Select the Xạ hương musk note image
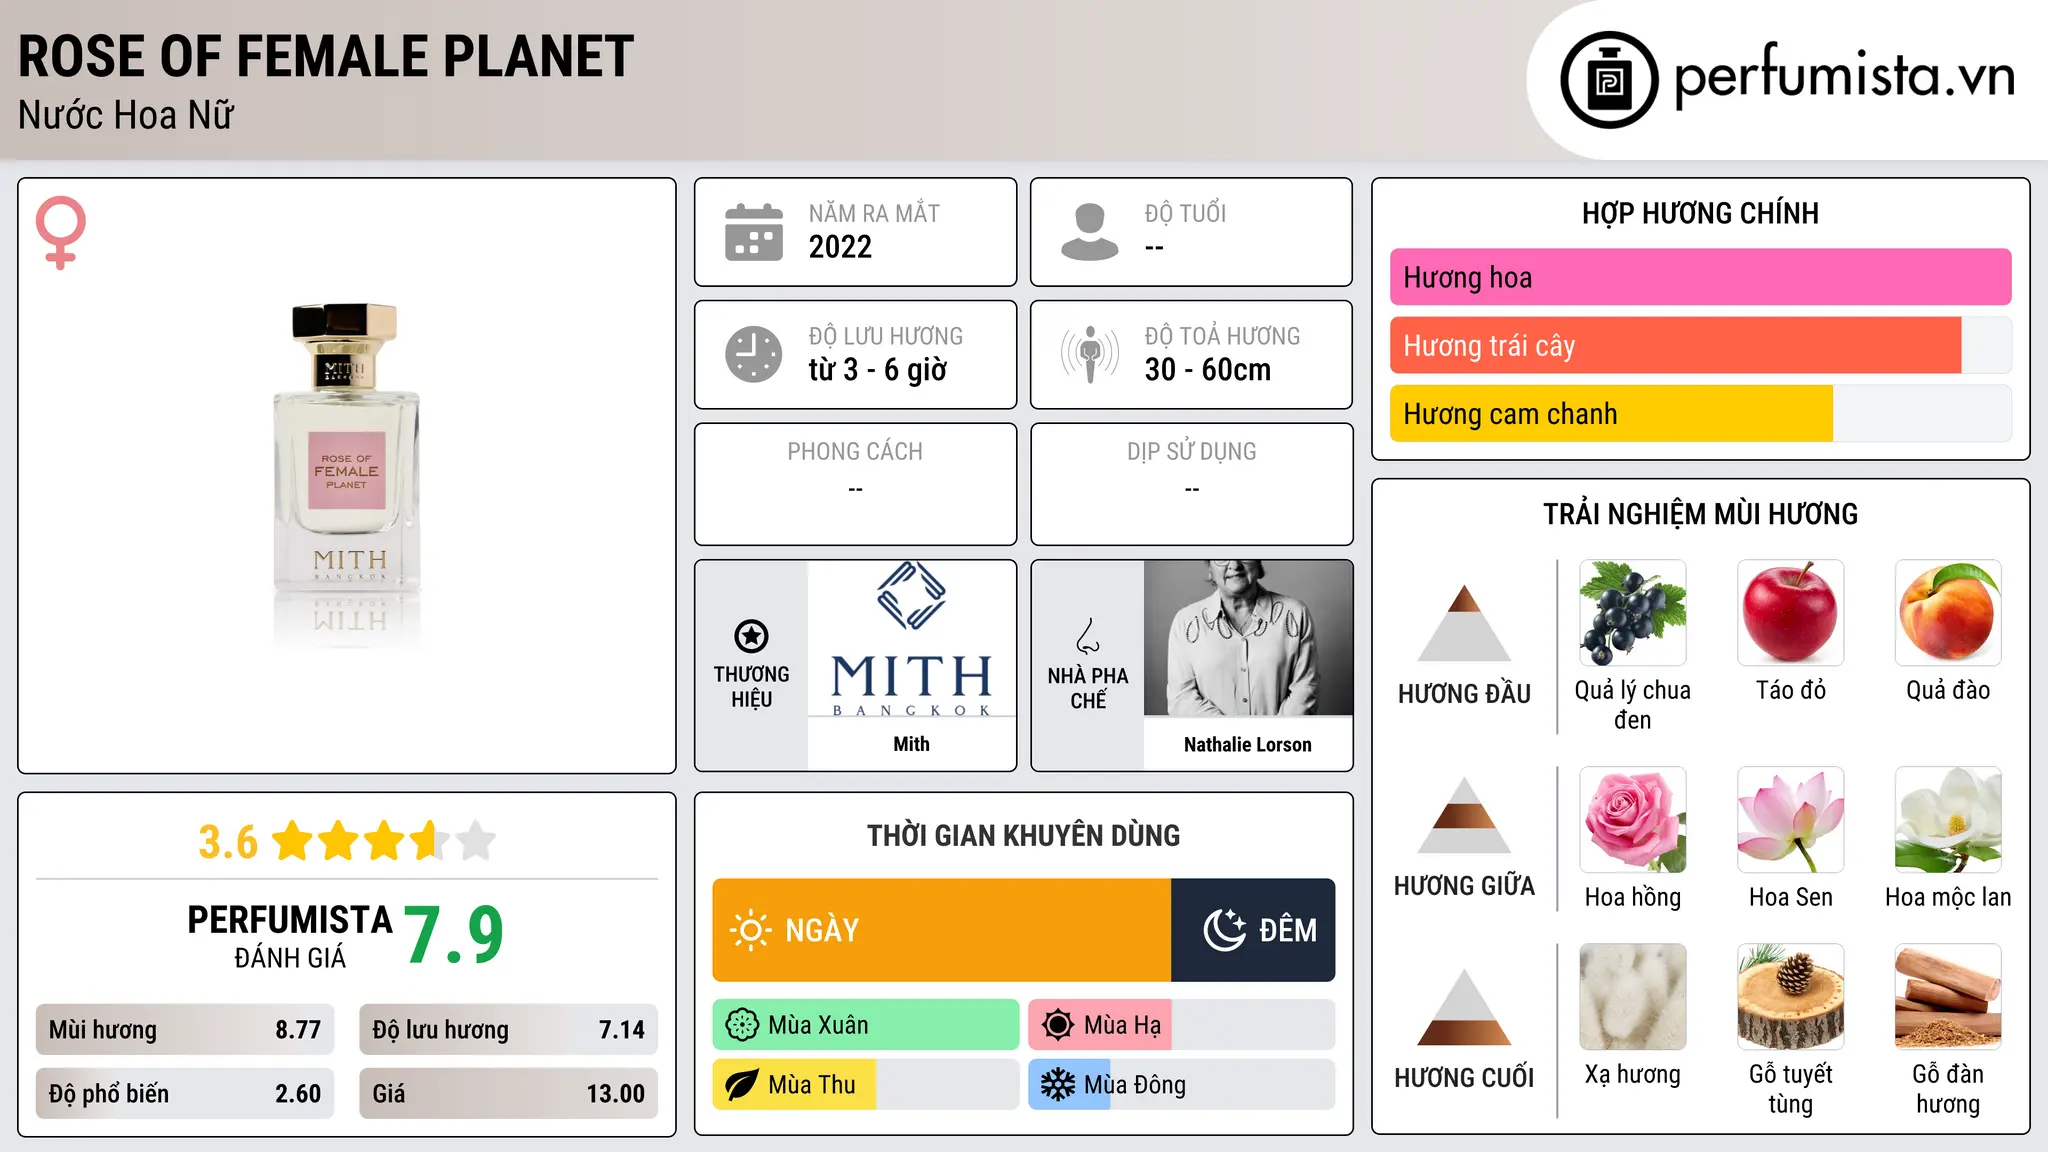 1633,997
